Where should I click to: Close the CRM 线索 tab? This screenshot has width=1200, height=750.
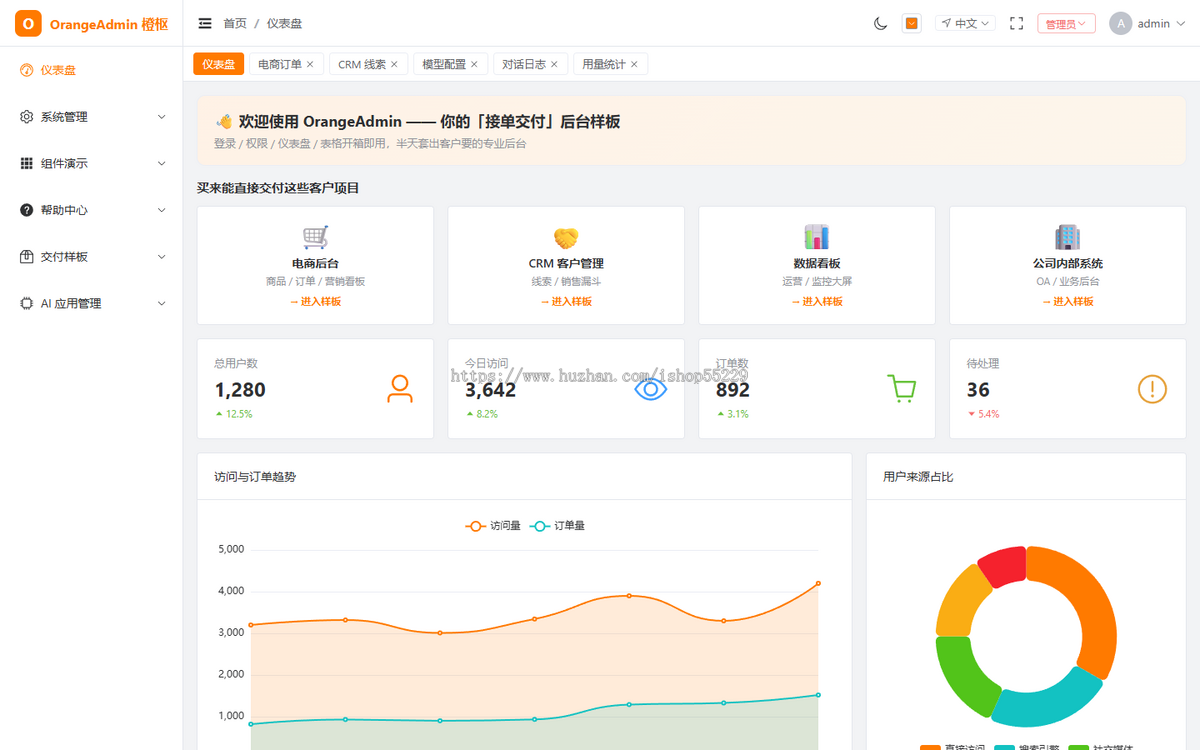[394, 64]
